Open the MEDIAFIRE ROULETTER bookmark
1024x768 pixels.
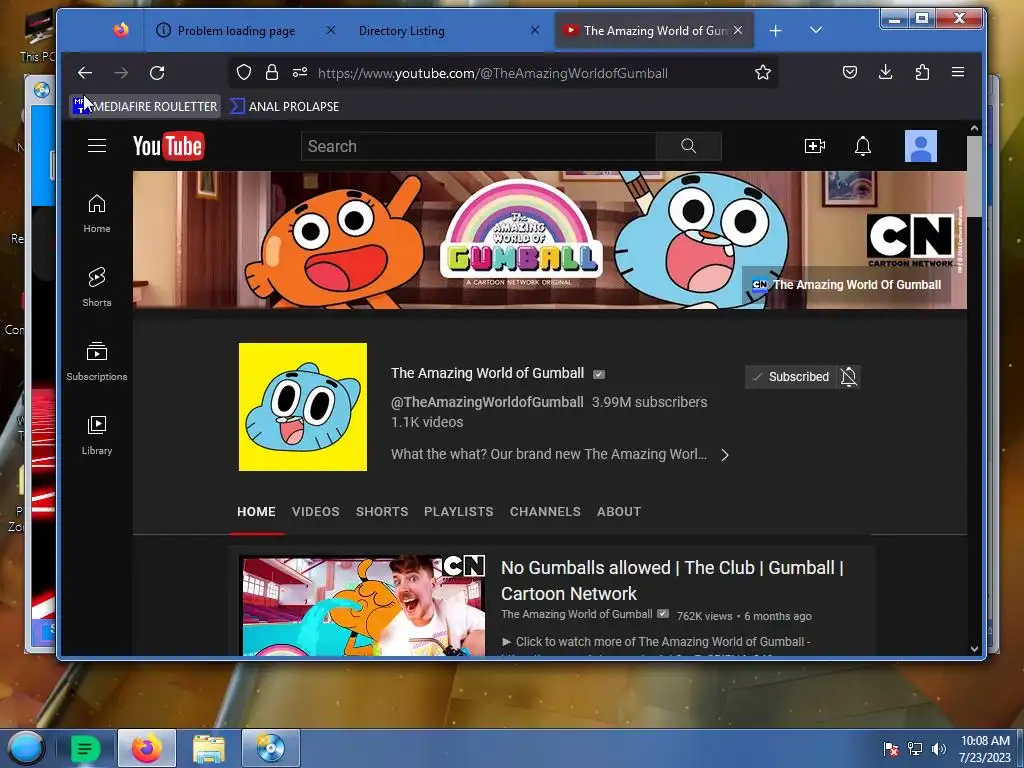[x=145, y=106]
